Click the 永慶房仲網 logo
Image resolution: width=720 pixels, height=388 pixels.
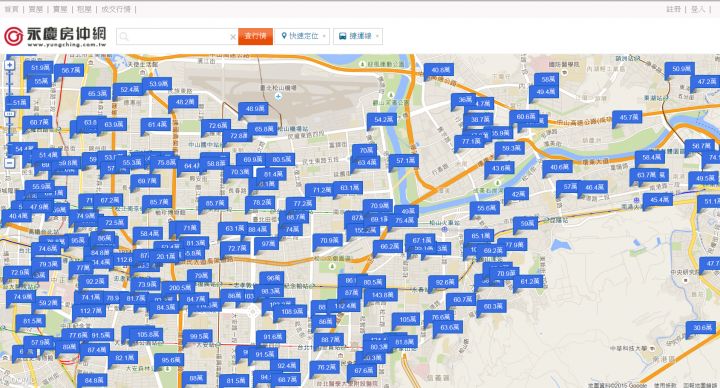point(55,36)
